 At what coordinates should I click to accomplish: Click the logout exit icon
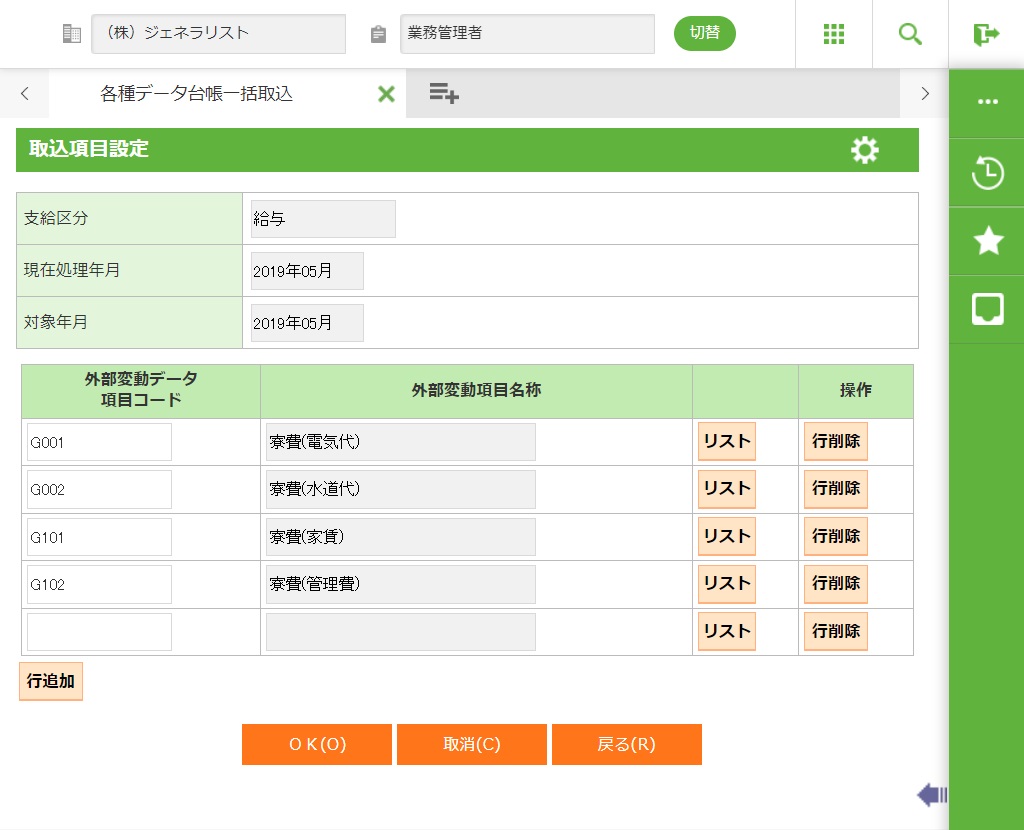pos(986,34)
